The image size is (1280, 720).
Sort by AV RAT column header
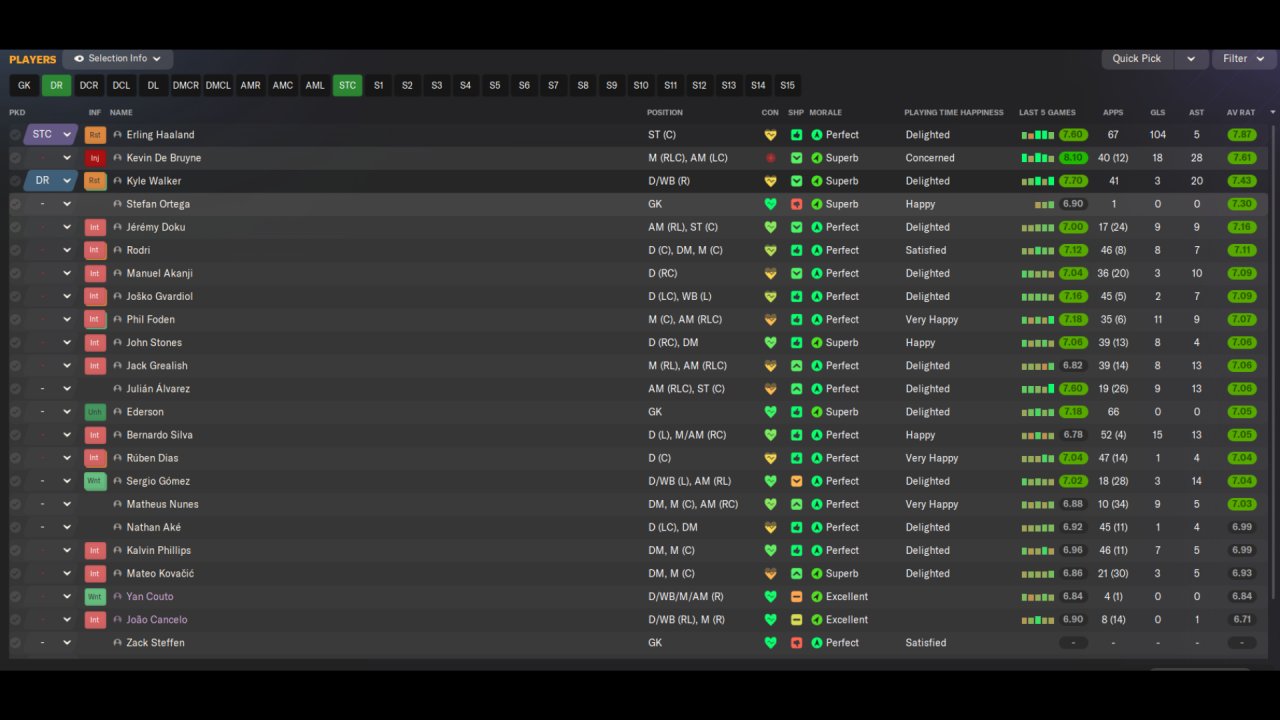coord(1241,113)
